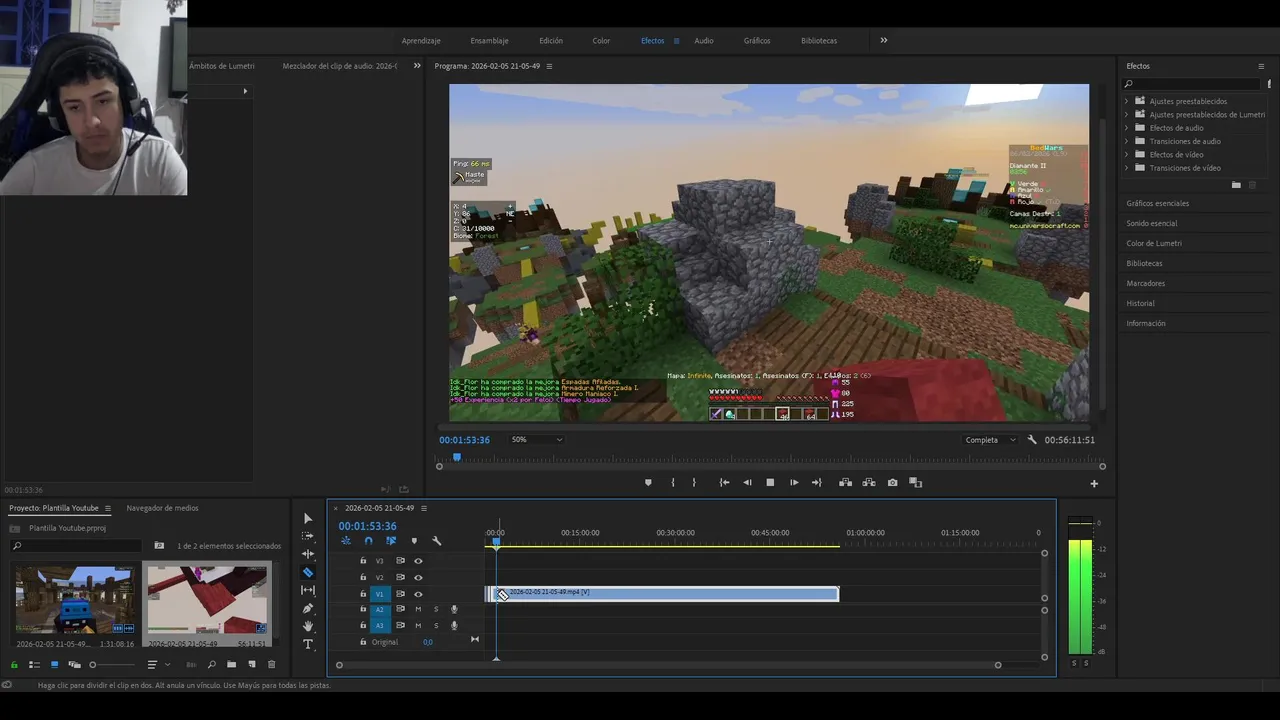Screen dimensions: 1280x720
Task: Open Program monitor wrench settings
Action: 1032,440
